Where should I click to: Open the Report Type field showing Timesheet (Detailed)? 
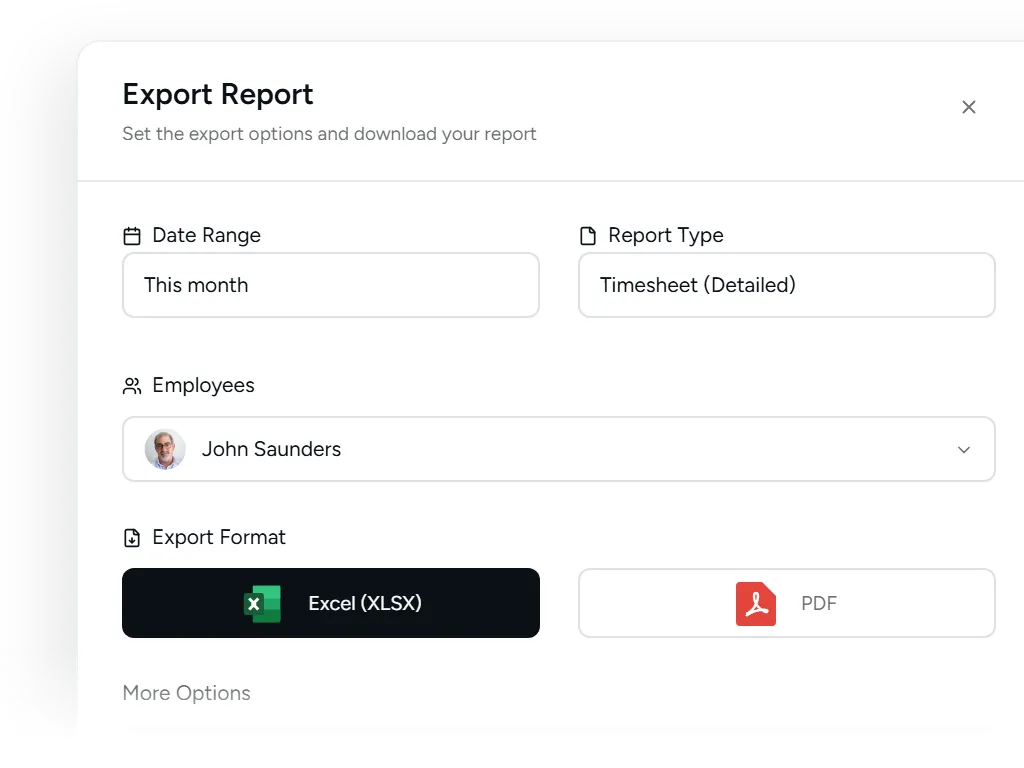tap(786, 285)
